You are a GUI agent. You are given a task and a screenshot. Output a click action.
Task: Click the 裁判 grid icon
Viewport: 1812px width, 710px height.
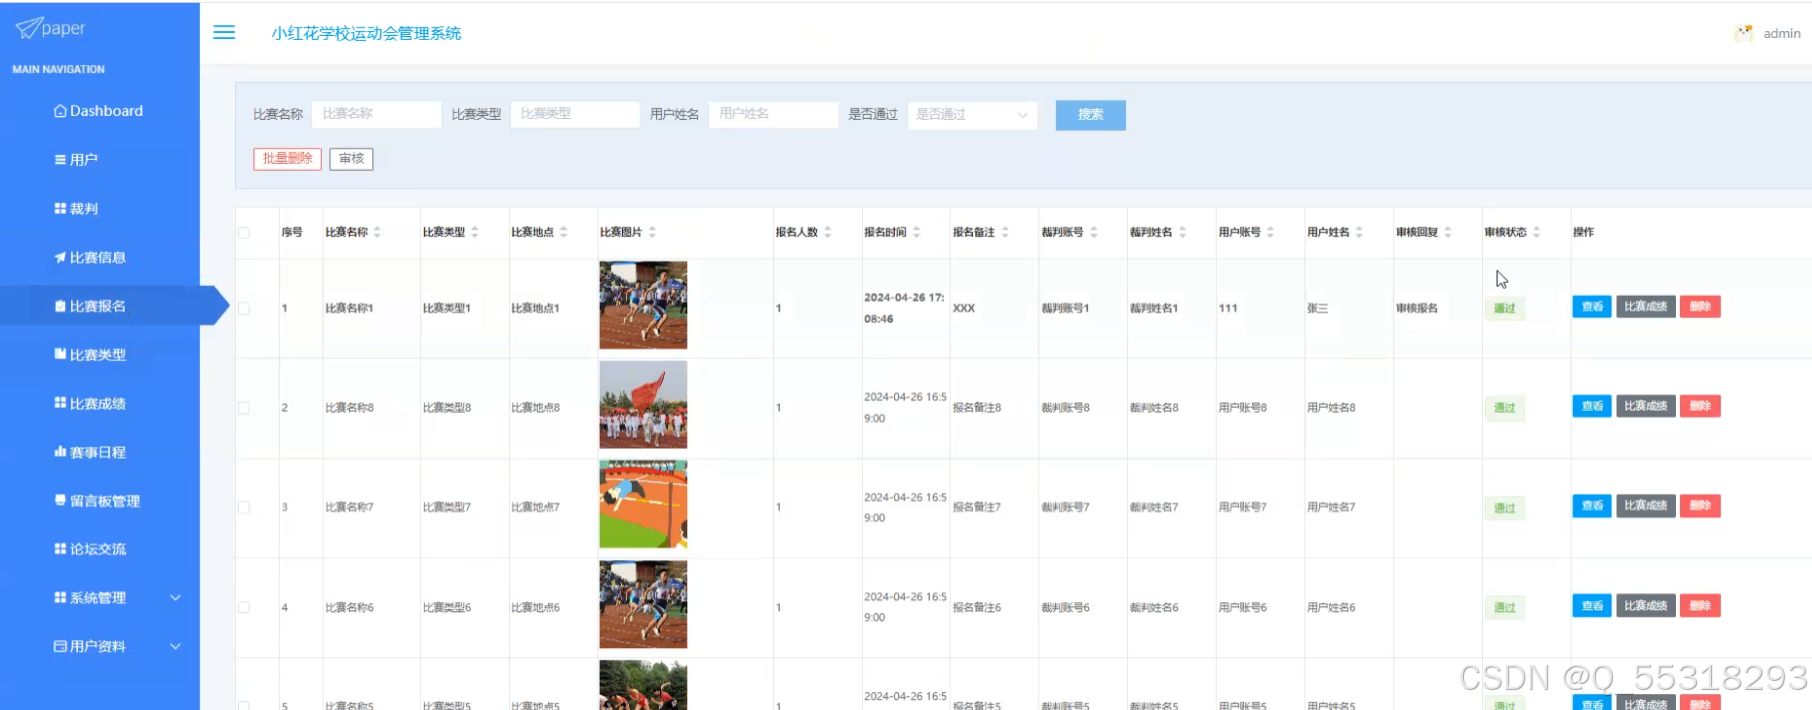pos(60,209)
